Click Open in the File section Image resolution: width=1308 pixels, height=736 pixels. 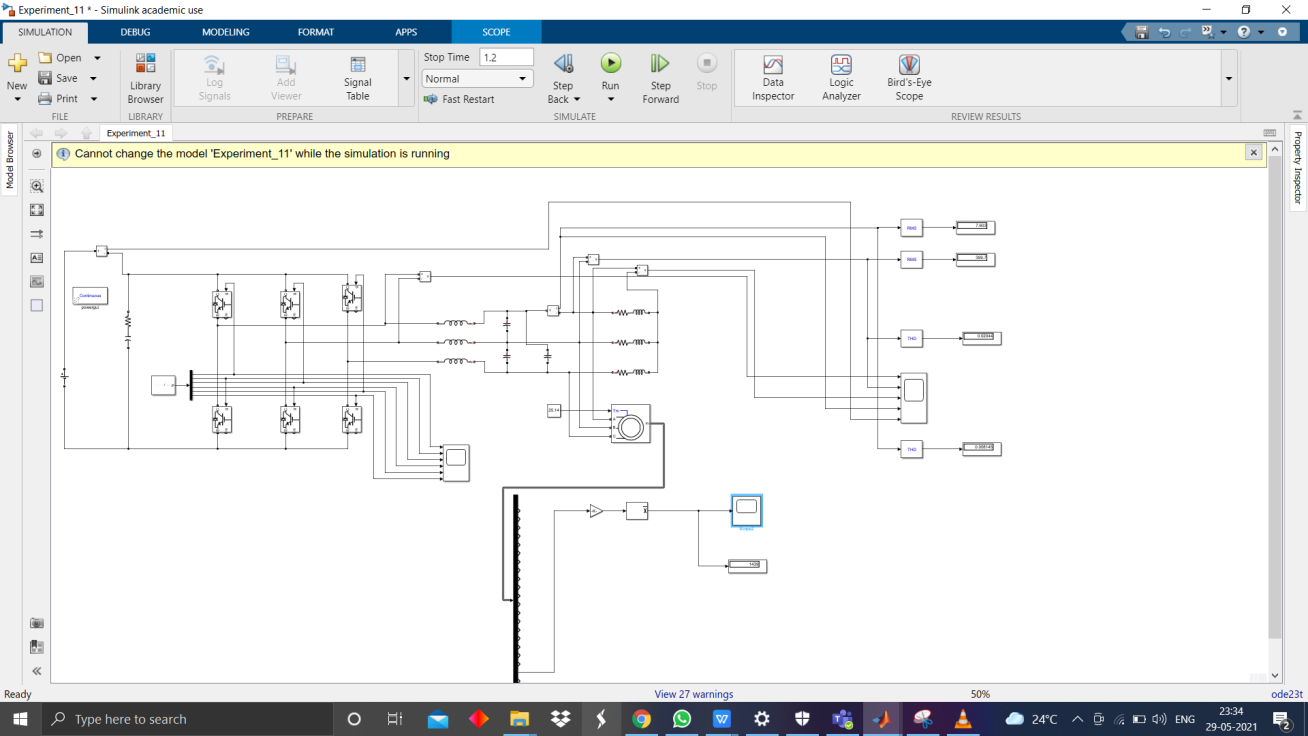(x=61, y=58)
